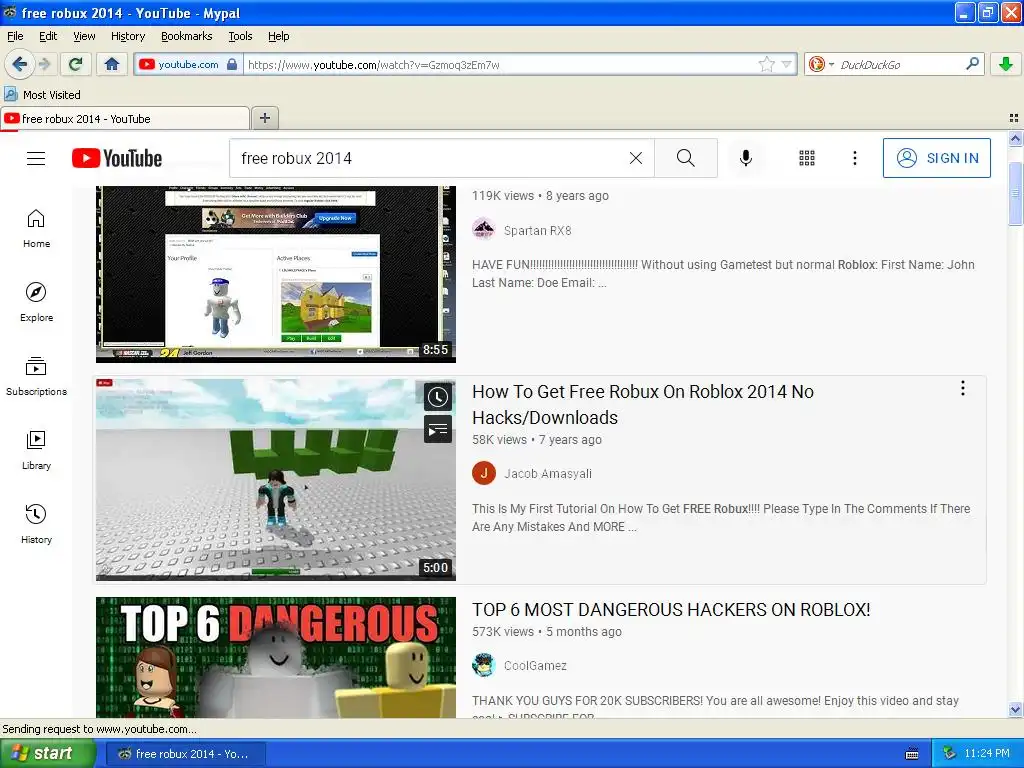Open Jacob Amasyali channel avatar
The width and height of the screenshot is (1024, 768).
pyautogui.click(x=484, y=473)
